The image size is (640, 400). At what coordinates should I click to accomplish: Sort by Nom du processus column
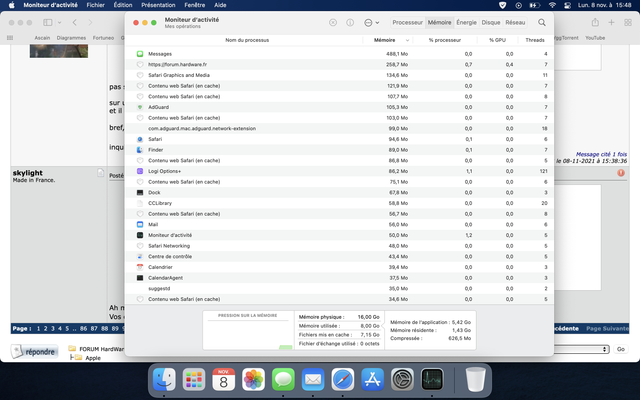click(x=247, y=40)
